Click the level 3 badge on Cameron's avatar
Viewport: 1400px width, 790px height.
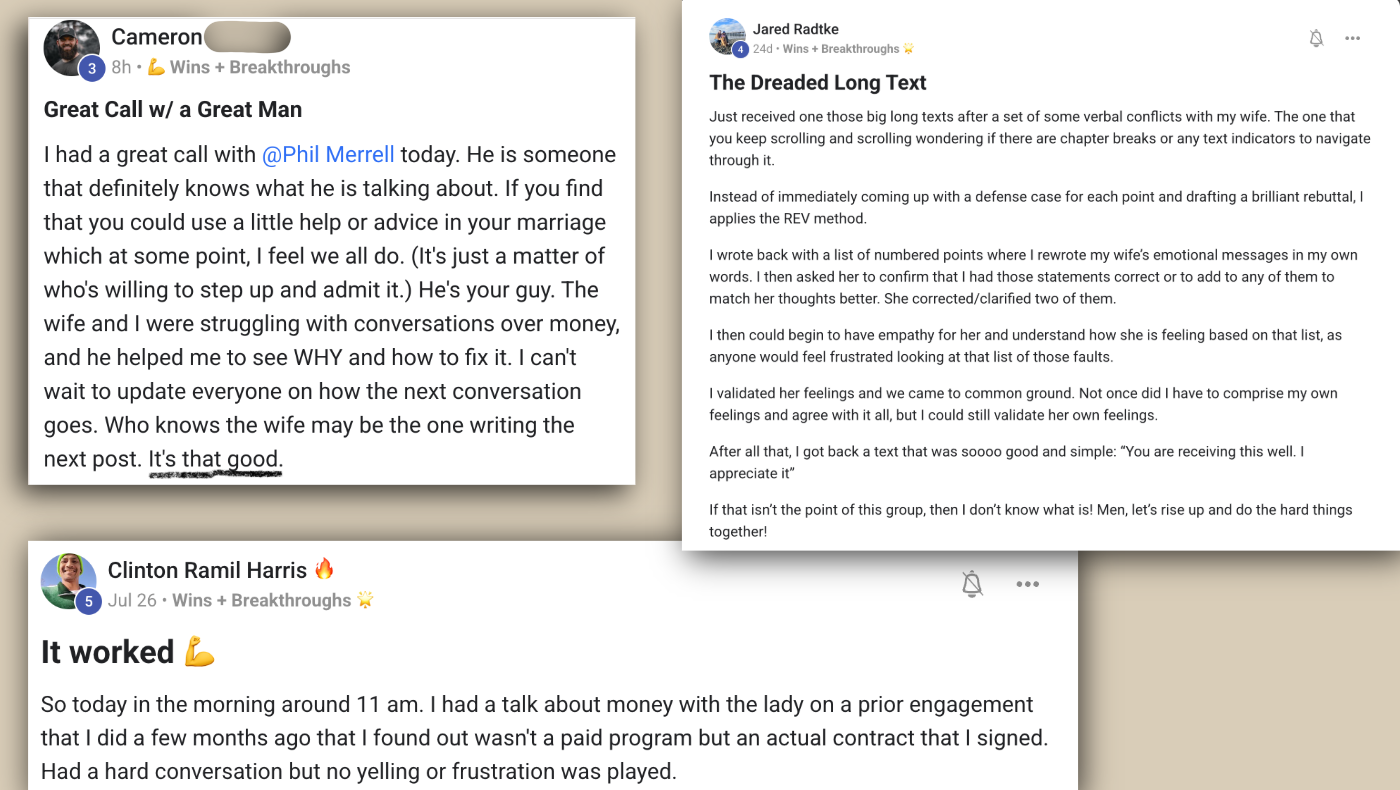tap(92, 68)
